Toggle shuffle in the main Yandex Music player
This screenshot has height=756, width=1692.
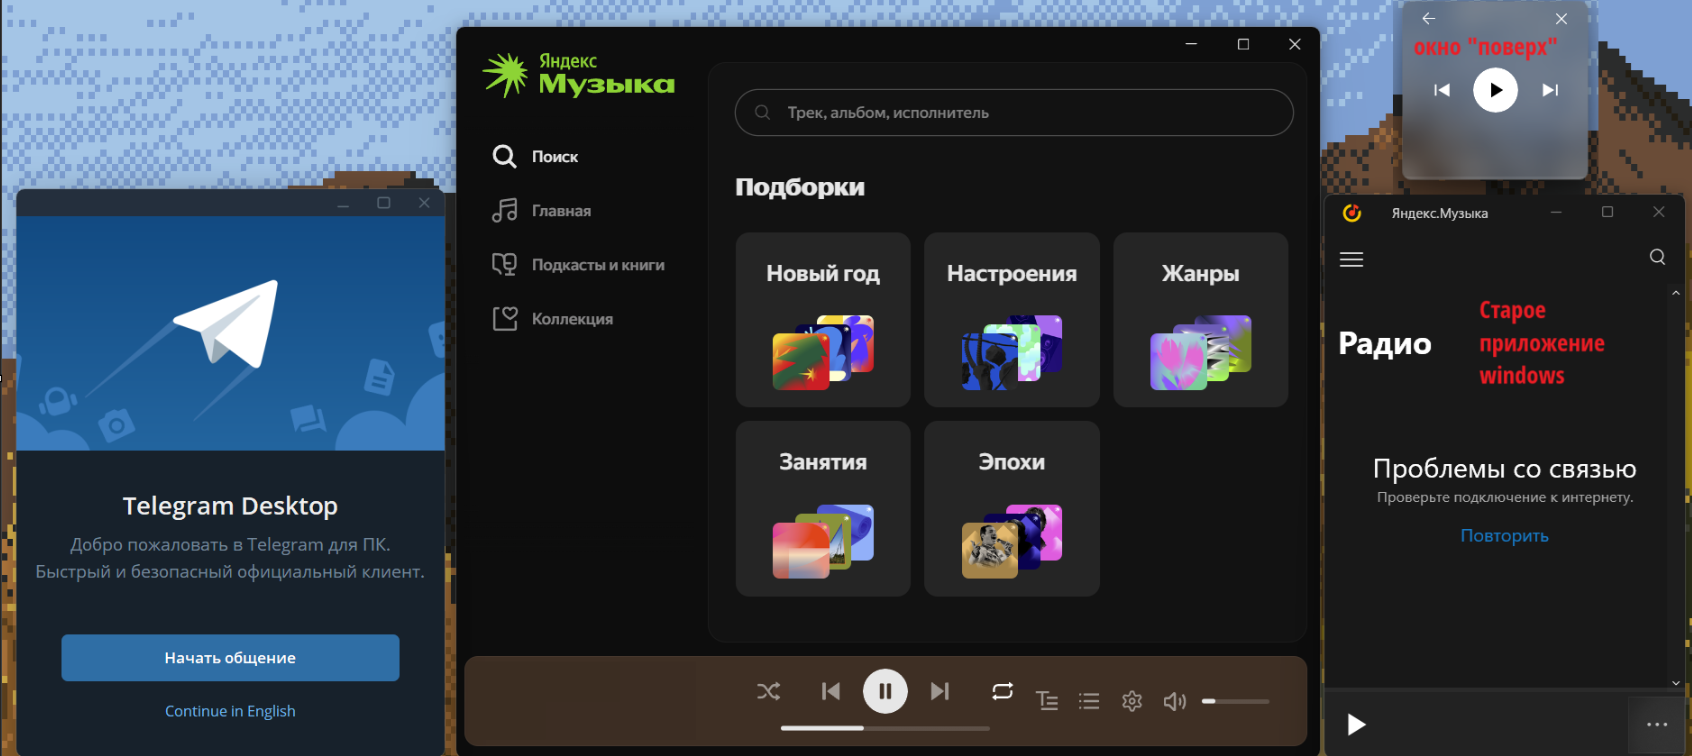[x=768, y=691]
